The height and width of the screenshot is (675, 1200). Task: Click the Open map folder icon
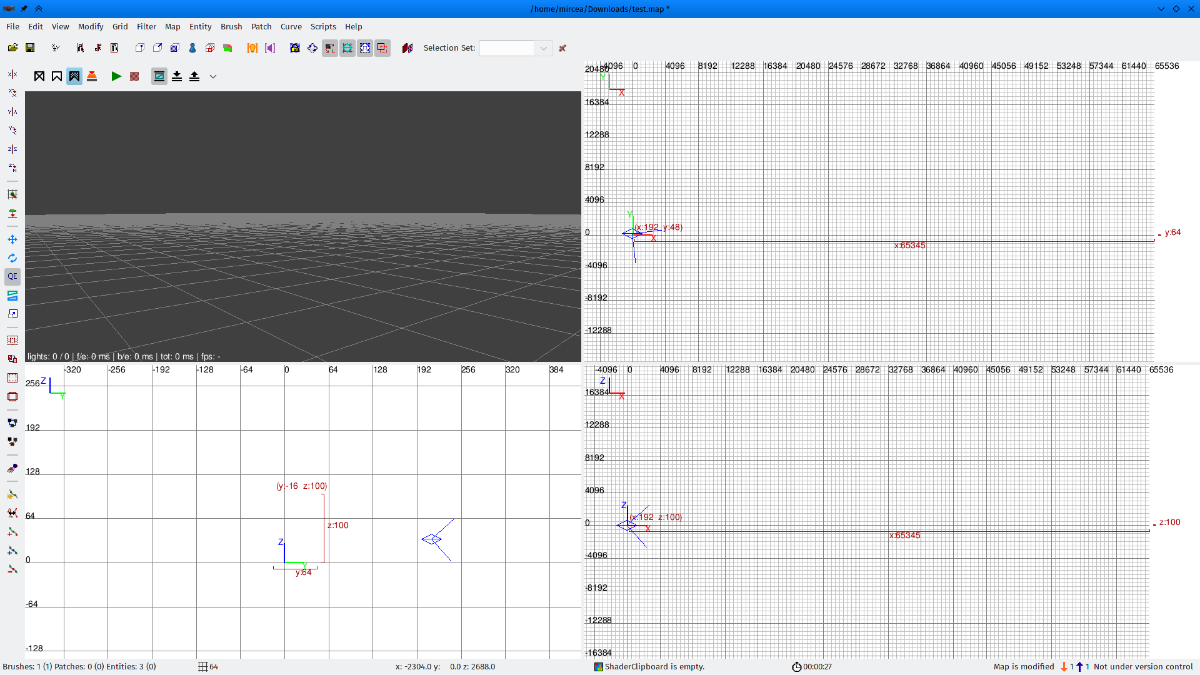click(x=12, y=47)
